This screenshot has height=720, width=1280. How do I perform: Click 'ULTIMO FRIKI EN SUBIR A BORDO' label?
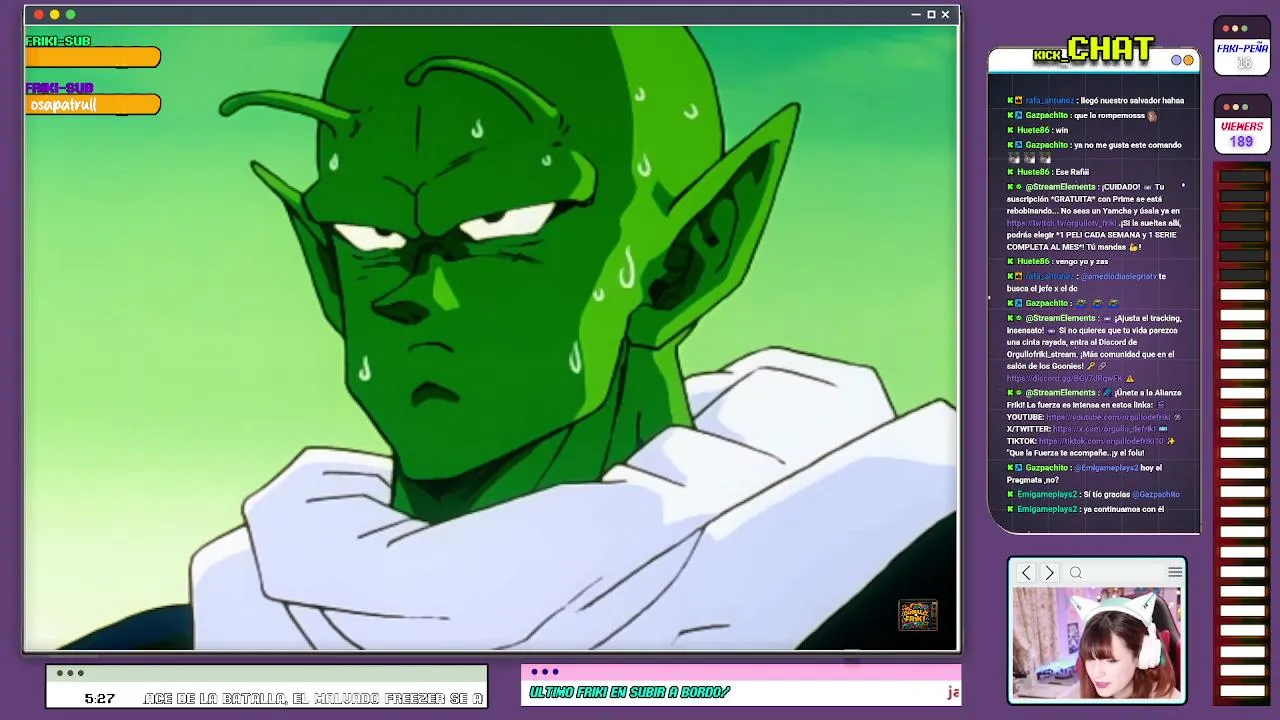point(629,692)
